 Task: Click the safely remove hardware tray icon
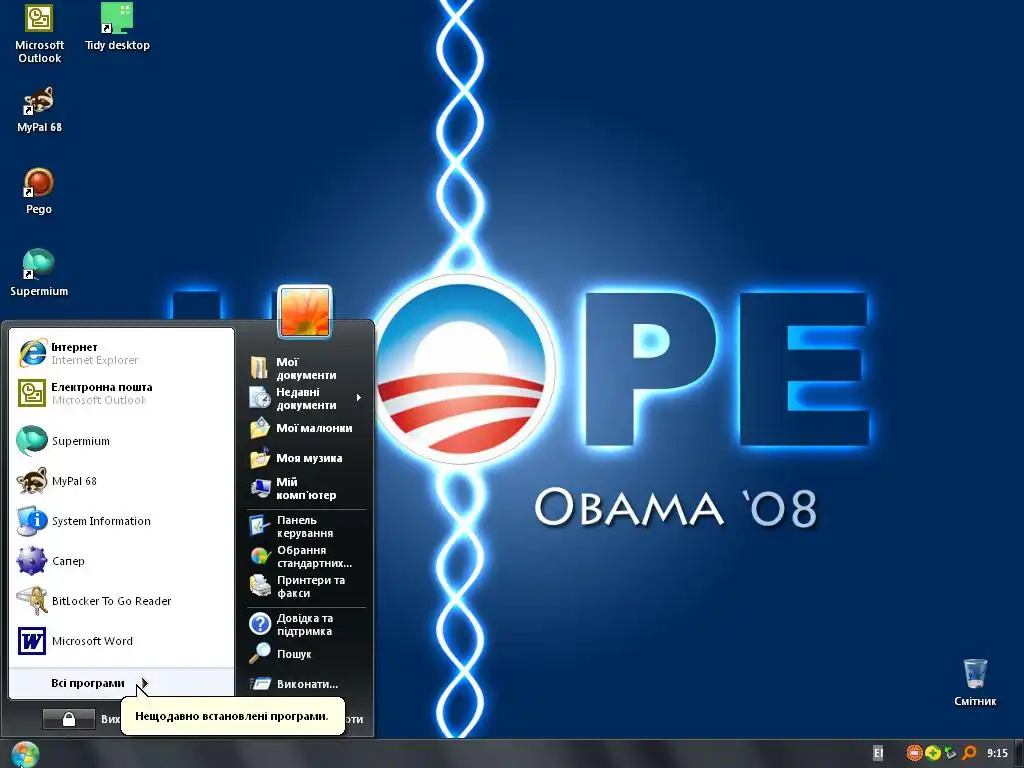click(950, 753)
